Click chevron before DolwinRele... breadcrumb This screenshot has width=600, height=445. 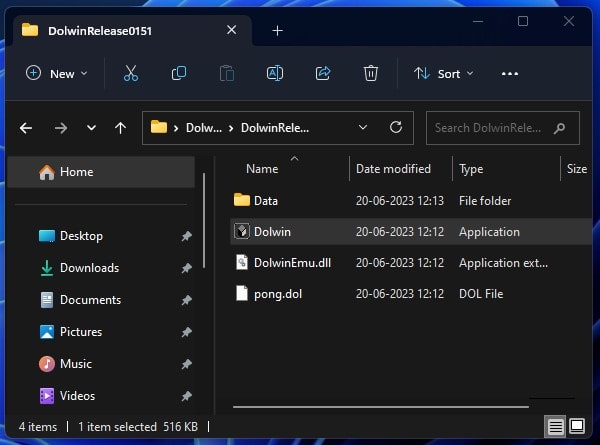[231, 128]
